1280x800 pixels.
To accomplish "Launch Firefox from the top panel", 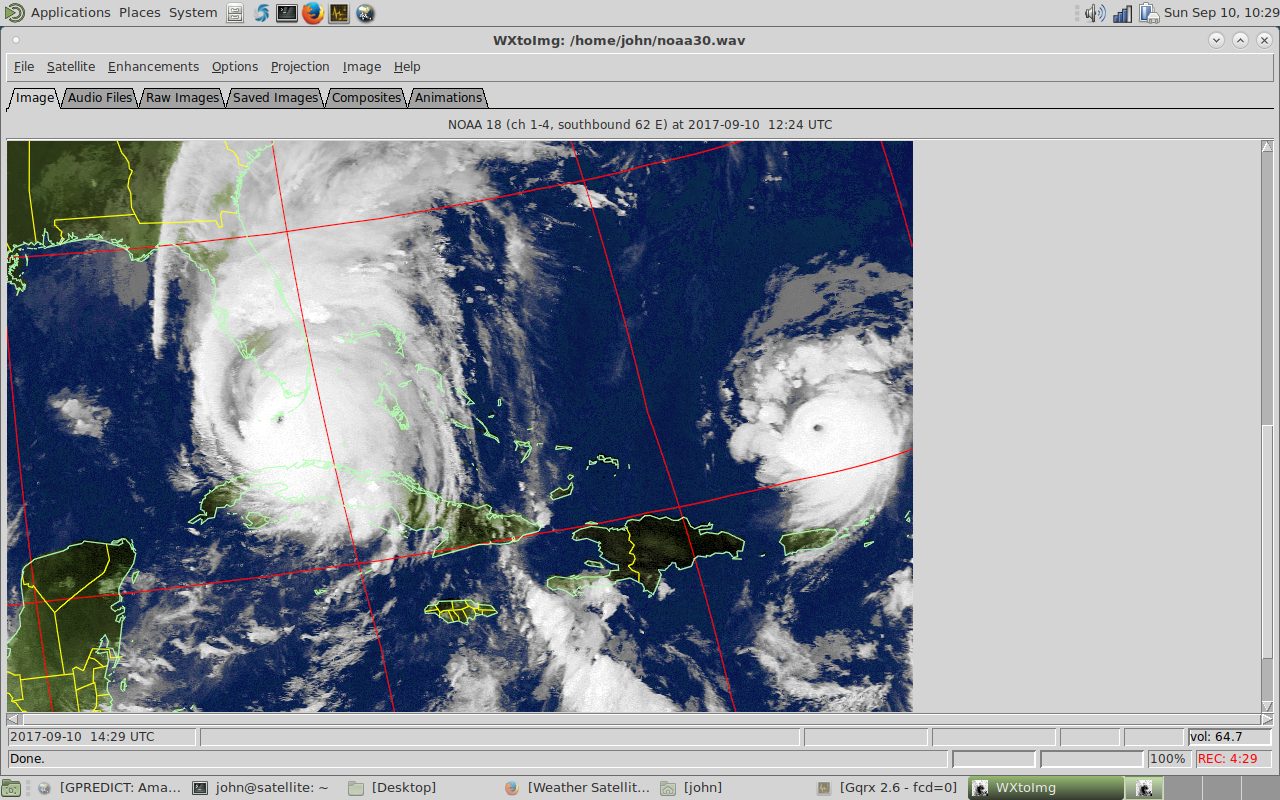I will point(313,13).
